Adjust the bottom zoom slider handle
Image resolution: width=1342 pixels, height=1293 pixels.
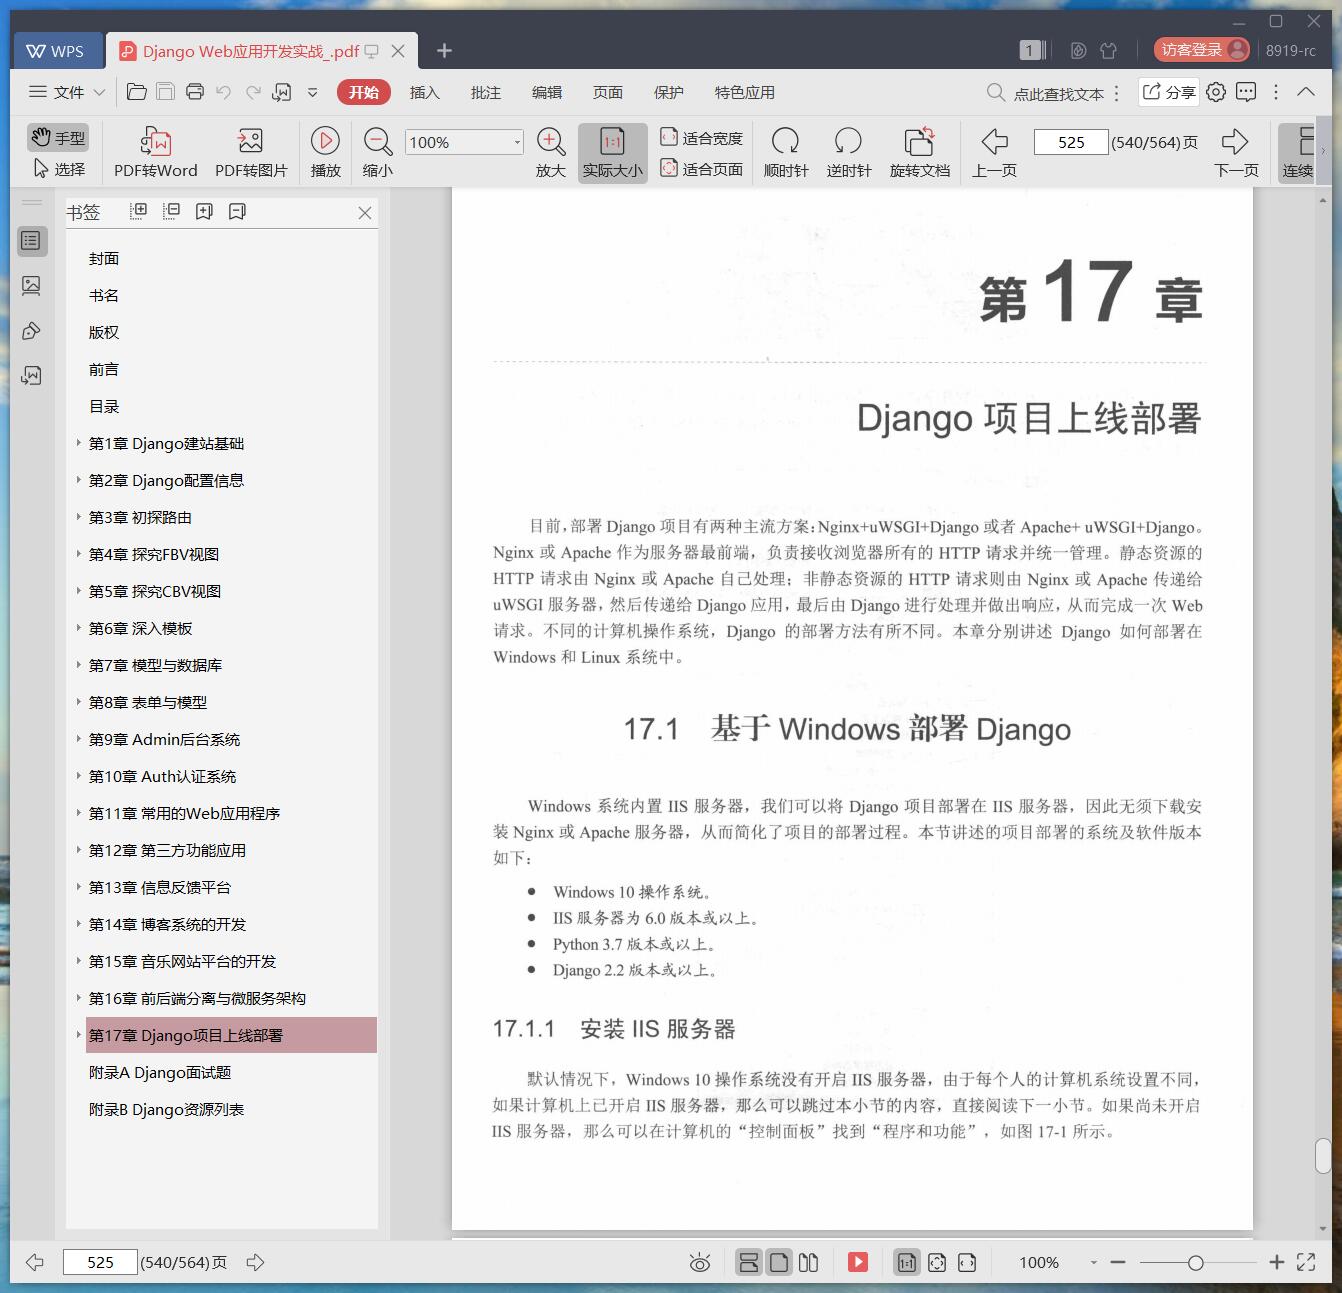1195,1263
